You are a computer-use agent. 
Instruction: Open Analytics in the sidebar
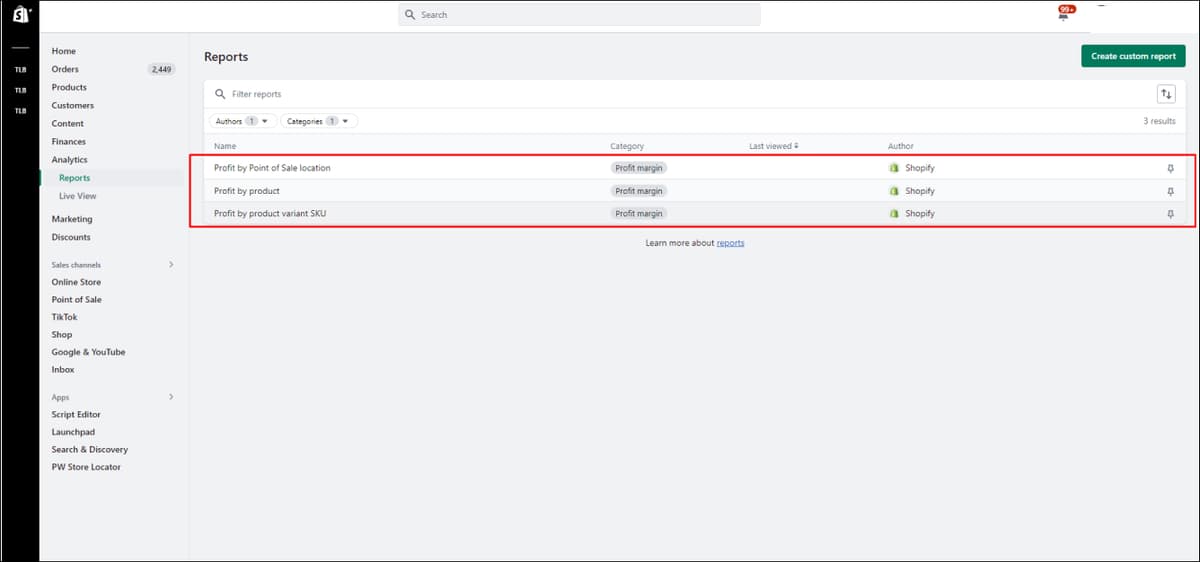(x=70, y=159)
